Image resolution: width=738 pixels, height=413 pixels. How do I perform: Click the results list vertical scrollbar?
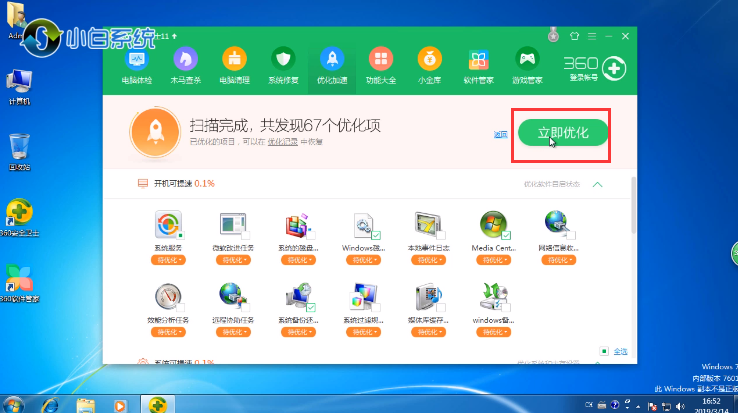pyautogui.click(x=634, y=205)
